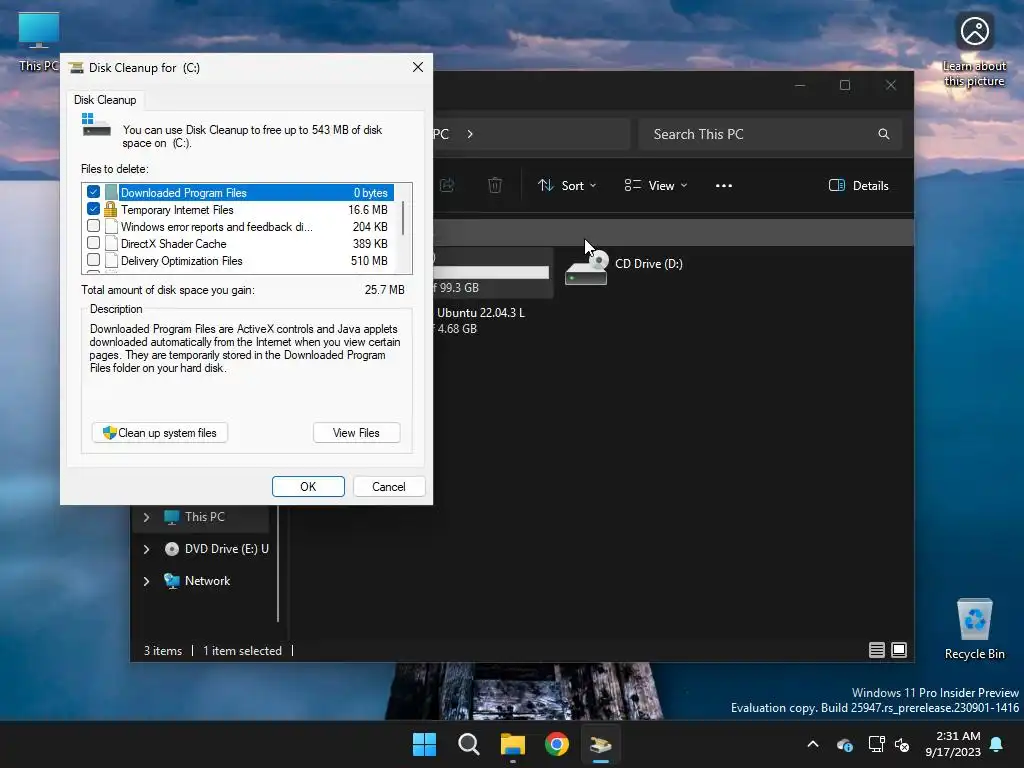Close the Disk Cleanup dialog
Screen dimensions: 1024x768
pos(418,67)
